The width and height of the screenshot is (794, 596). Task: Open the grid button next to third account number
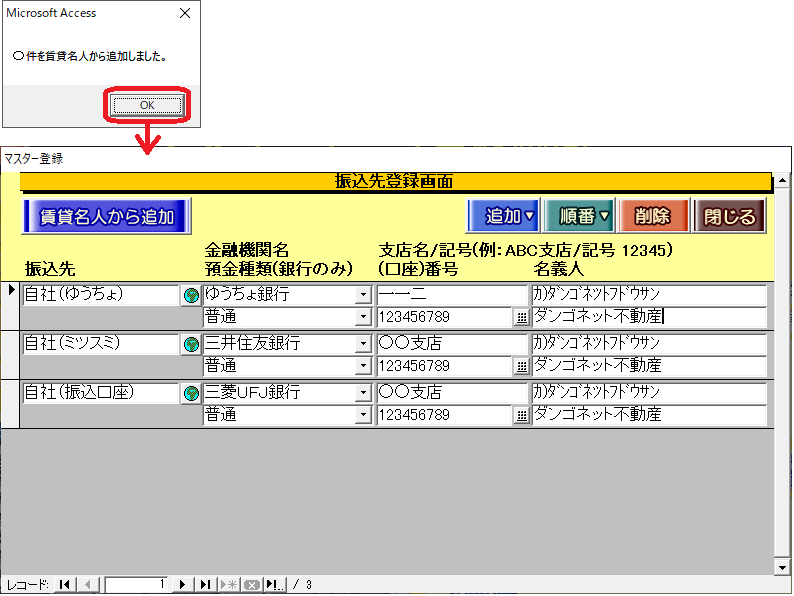(x=521, y=415)
